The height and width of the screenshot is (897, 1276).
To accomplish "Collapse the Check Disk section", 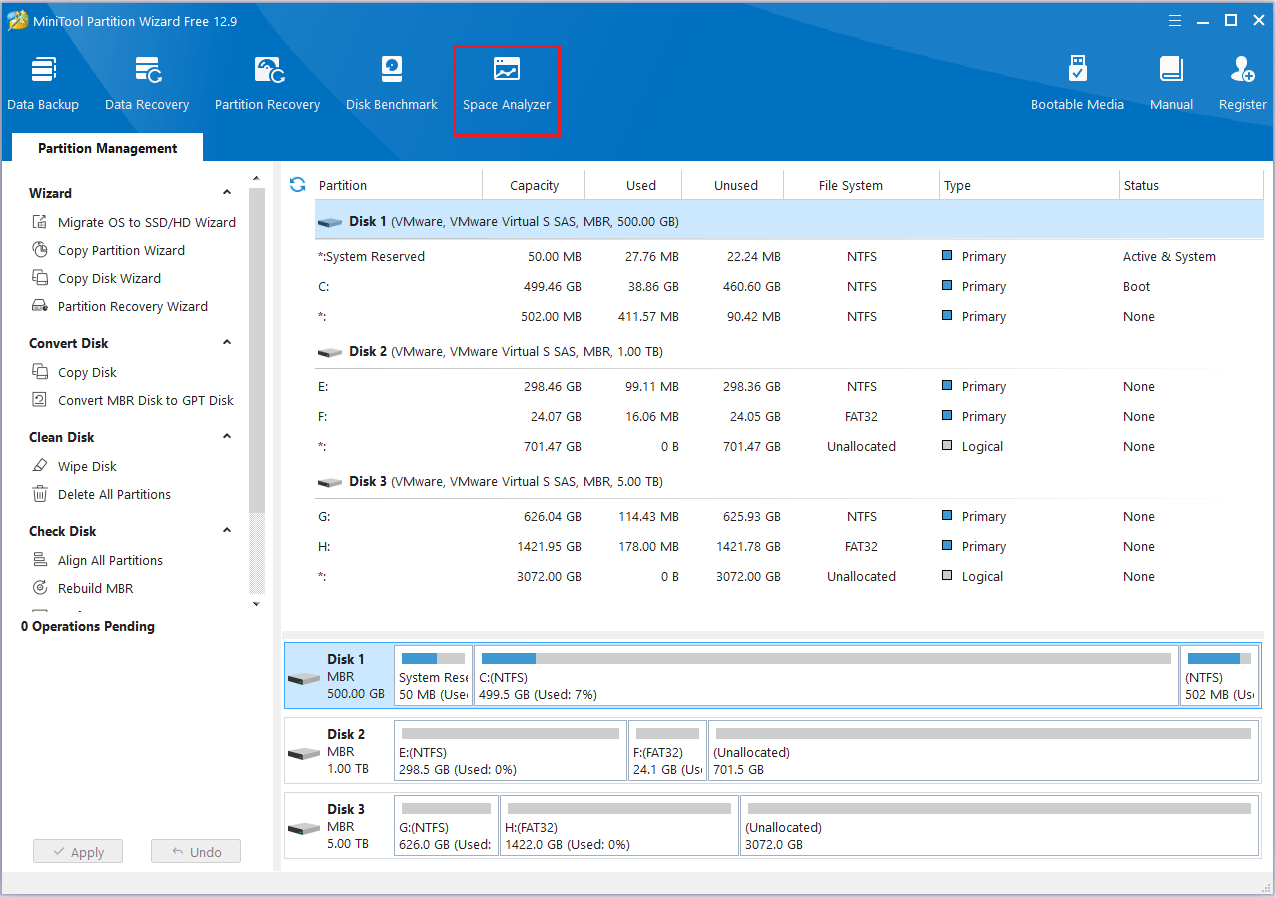I will [225, 530].
